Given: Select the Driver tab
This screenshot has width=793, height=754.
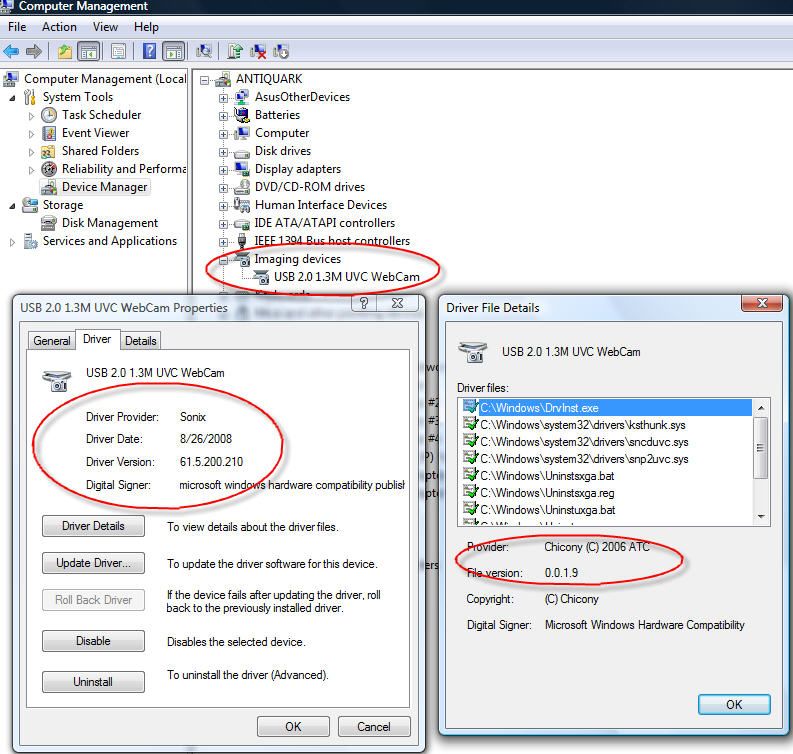Looking at the screenshot, I should point(97,339).
